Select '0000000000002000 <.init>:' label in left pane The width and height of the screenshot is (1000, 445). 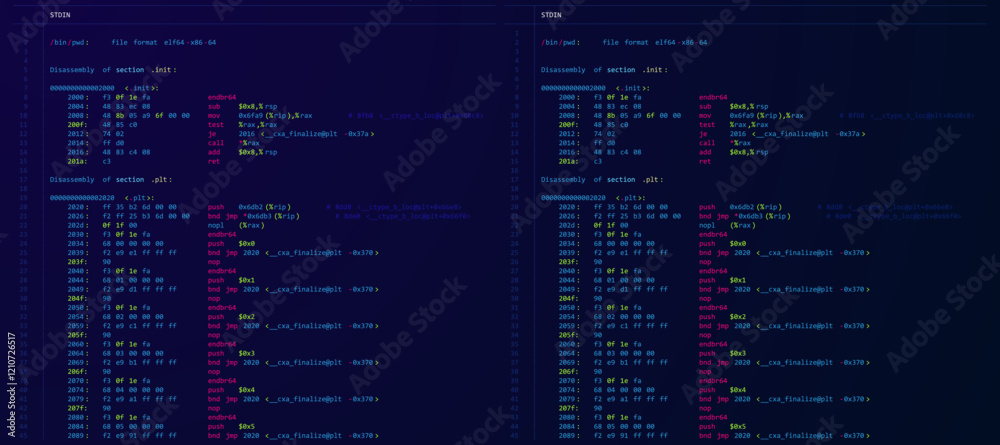[x=105, y=88]
